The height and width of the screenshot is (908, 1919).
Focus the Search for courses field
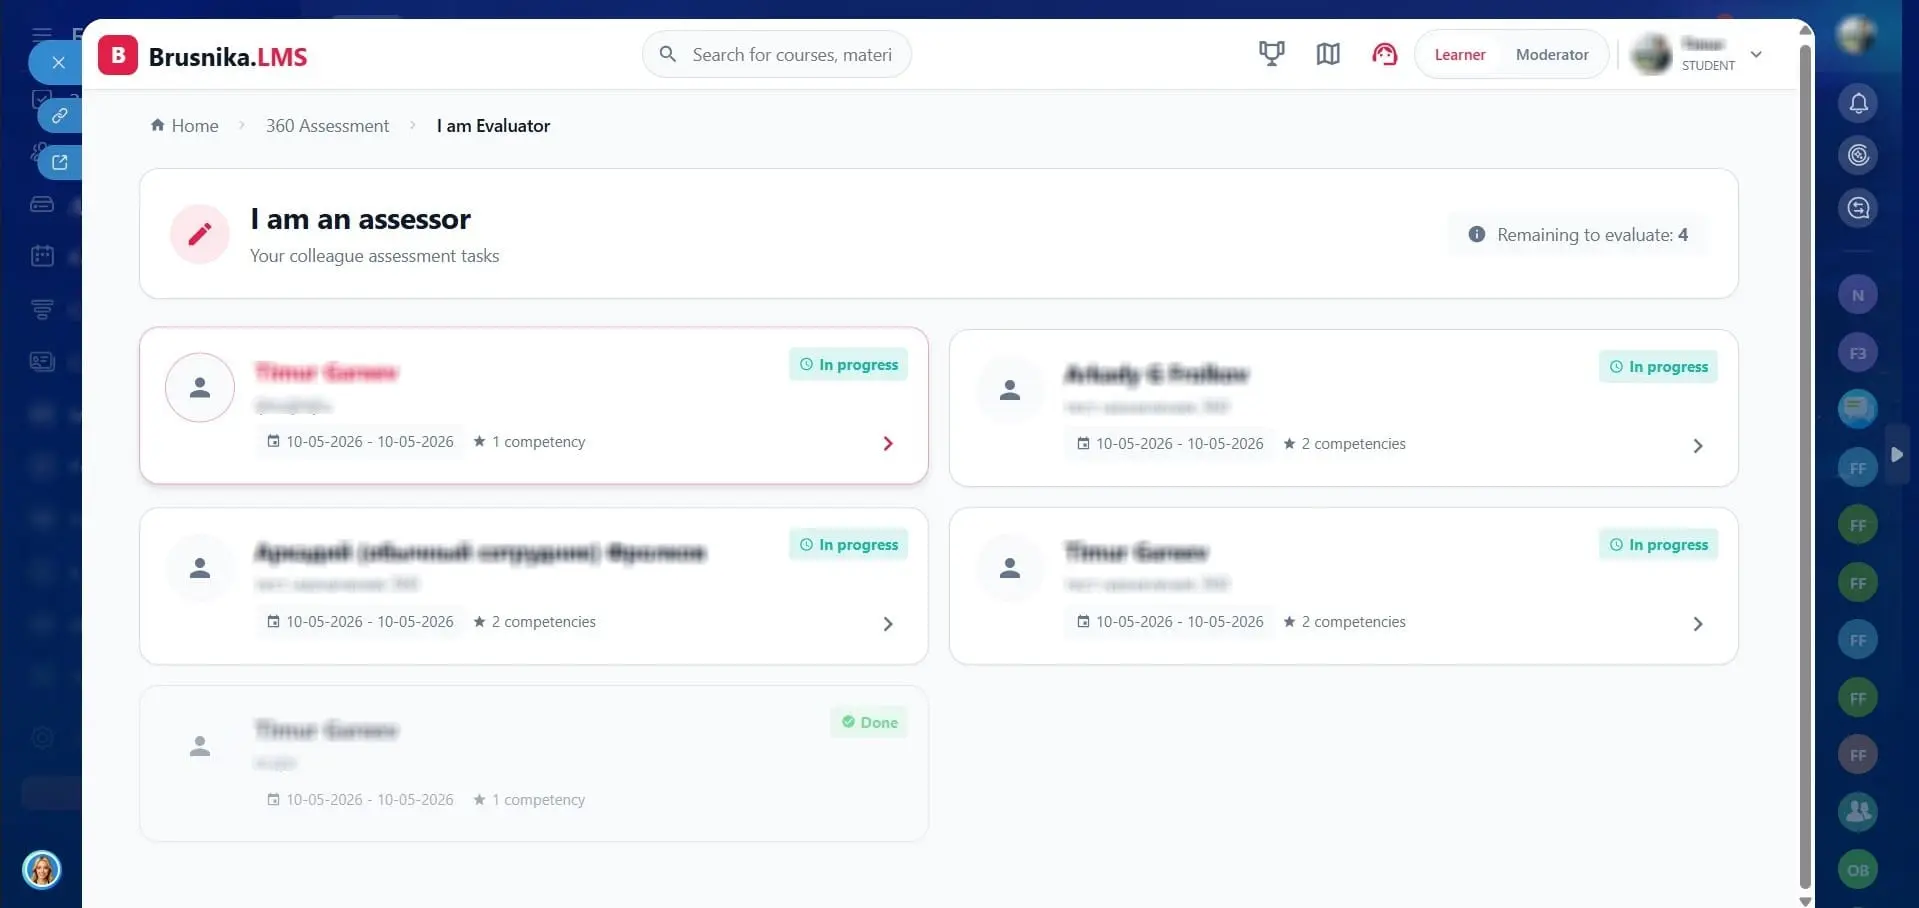point(776,54)
